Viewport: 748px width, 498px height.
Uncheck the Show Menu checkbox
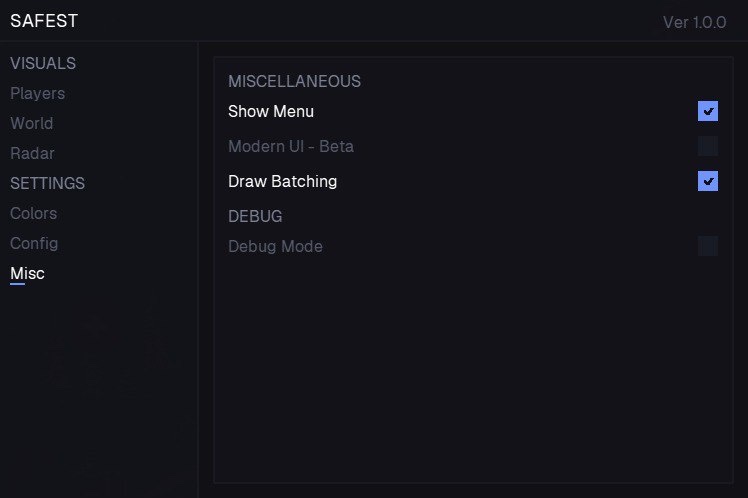click(x=708, y=111)
